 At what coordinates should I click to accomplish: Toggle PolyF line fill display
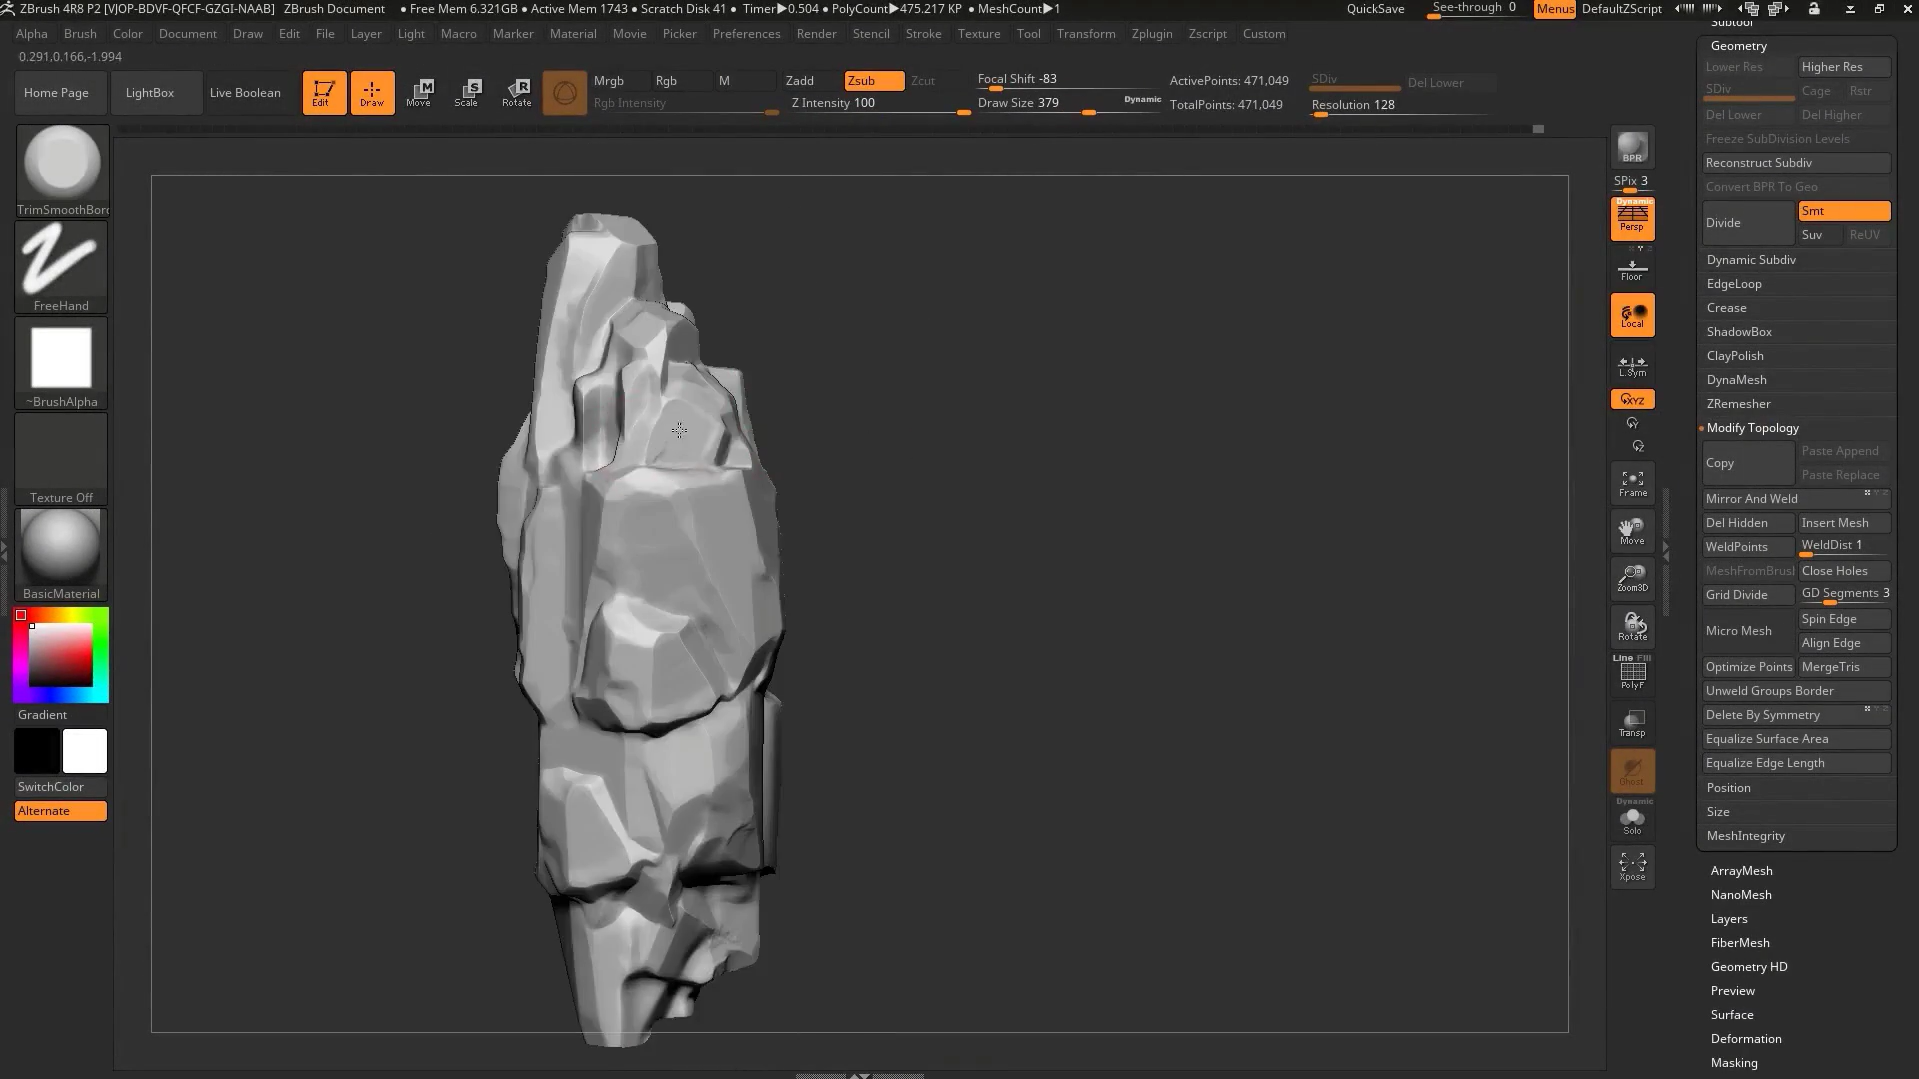(x=1632, y=674)
